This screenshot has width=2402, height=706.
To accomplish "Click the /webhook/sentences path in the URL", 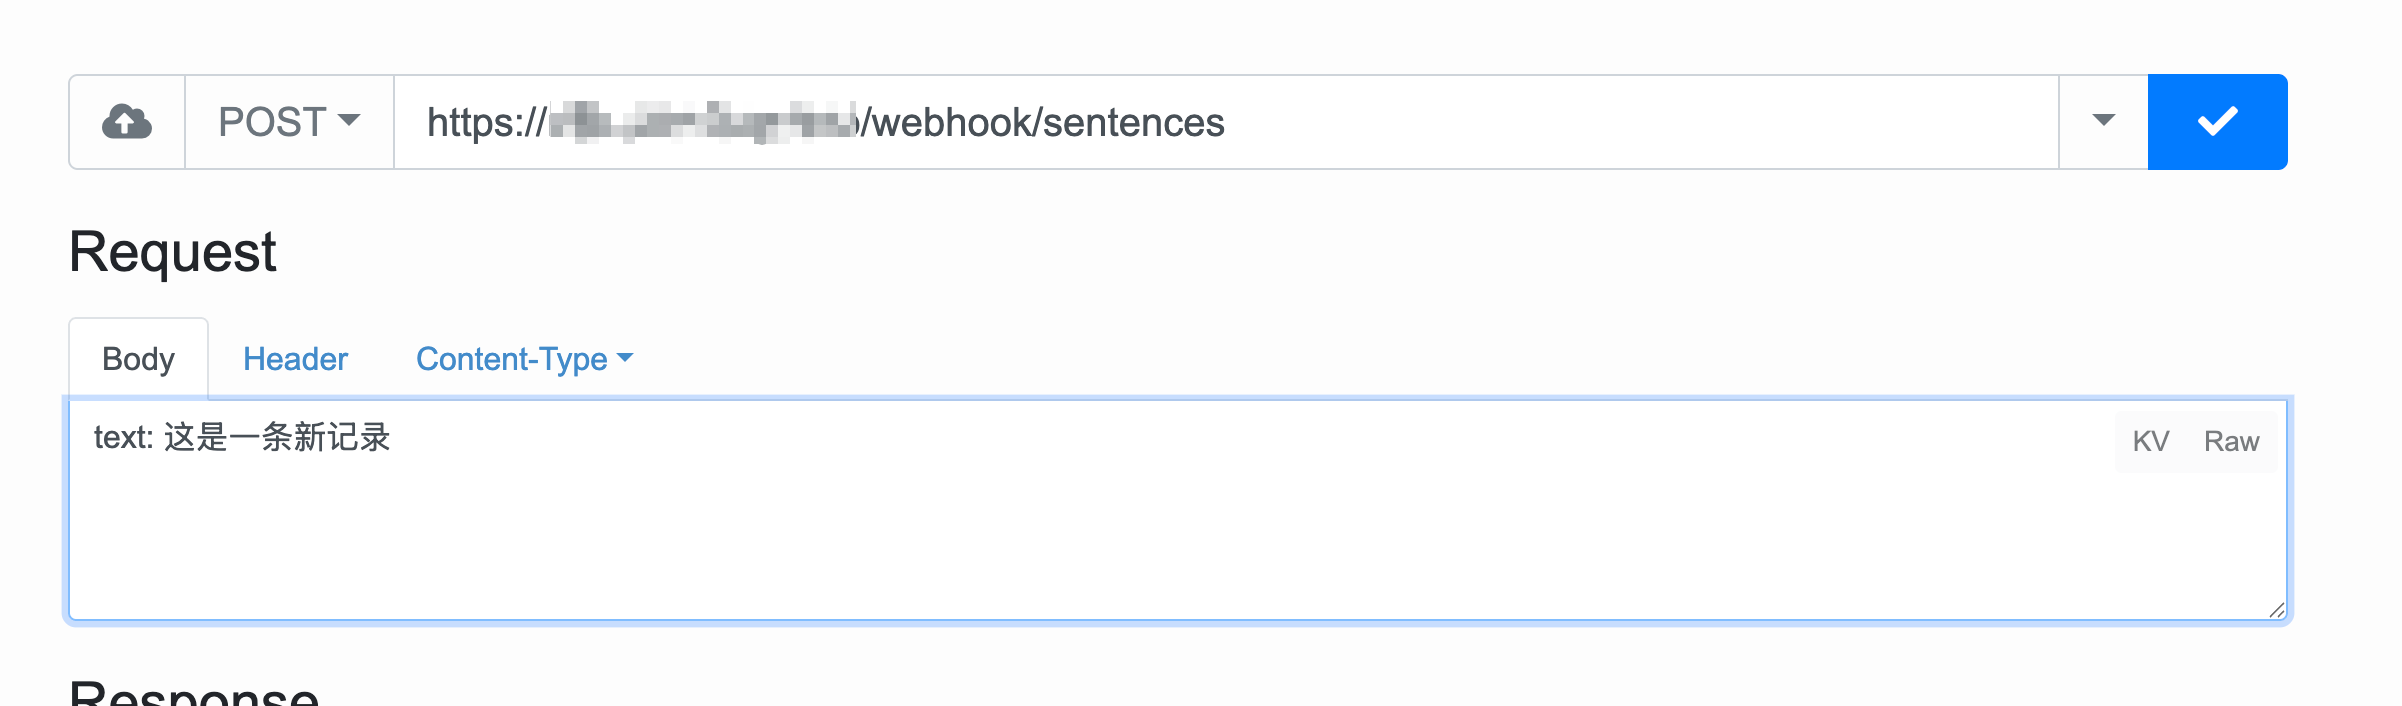I will [1044, 123].
